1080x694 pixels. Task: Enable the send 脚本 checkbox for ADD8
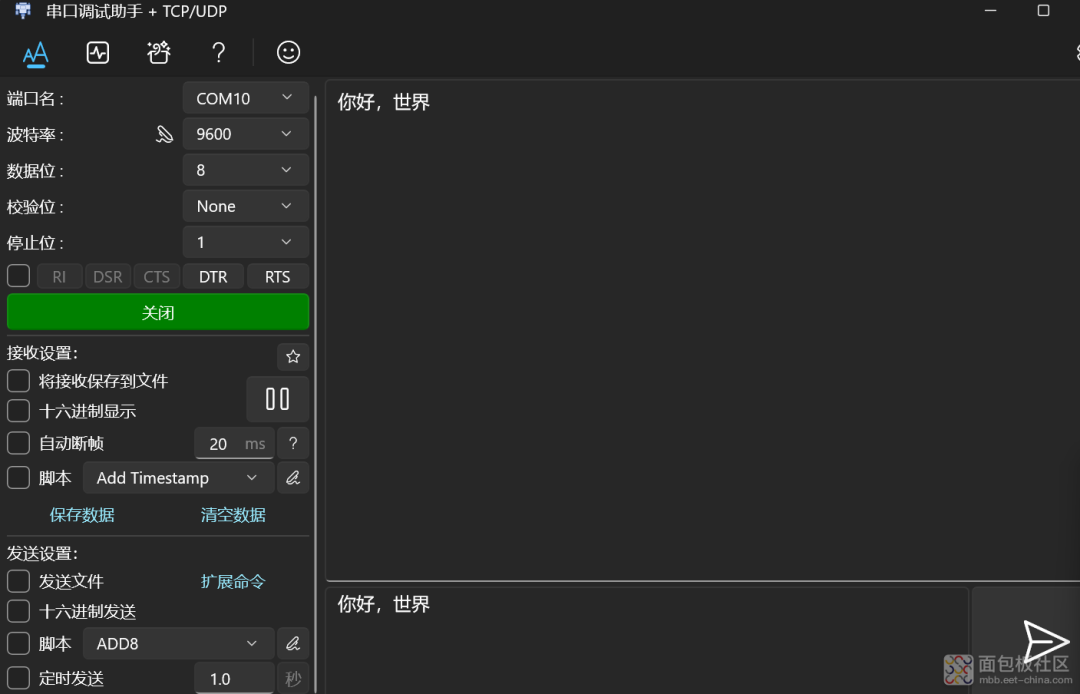pos(19,644)
